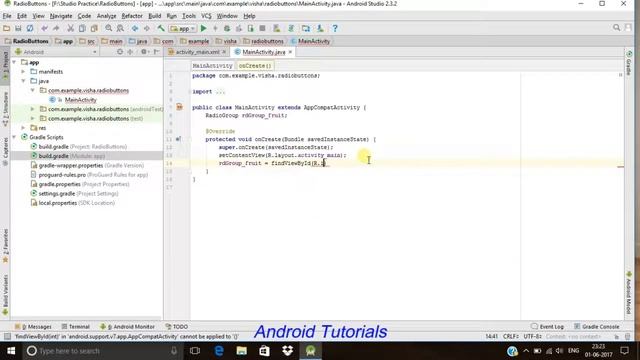The image size is (640, 360).
Task: Click the Search Everywhere magnifier icon
Action: click(x=616, y=28)
